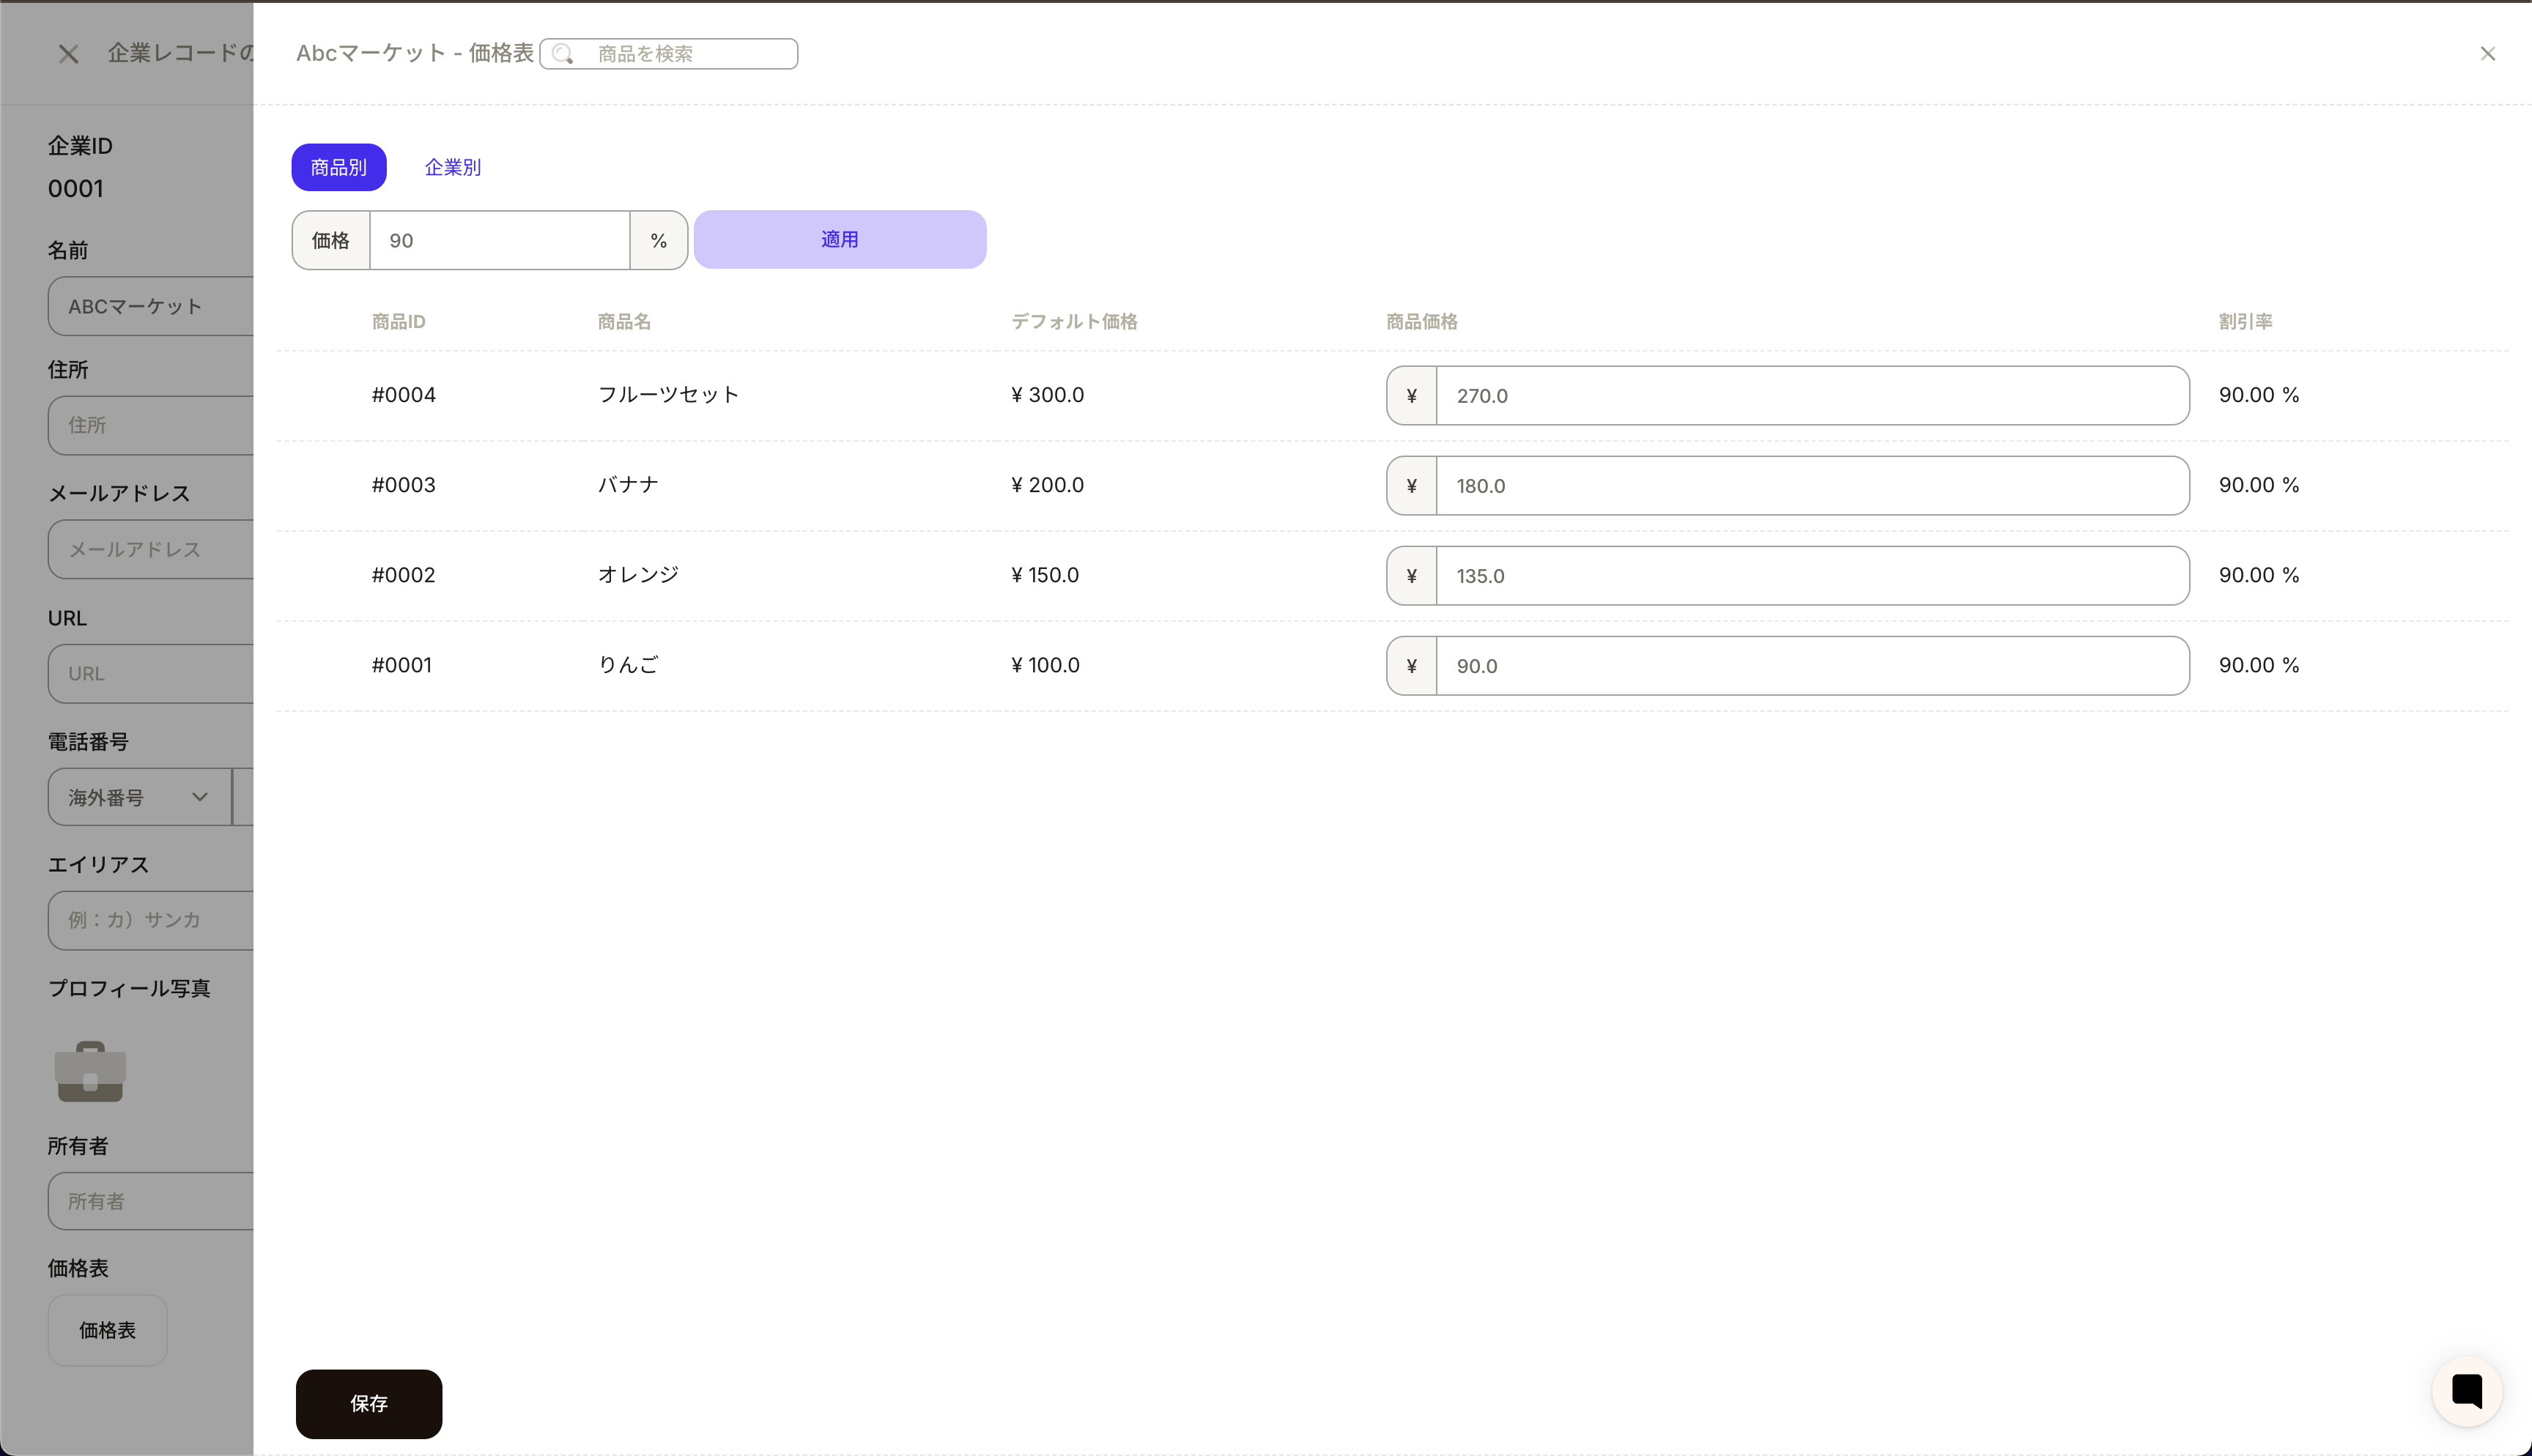Click the X to close the 企業レコード panel
The width and height of the screenshot is (2532, 1456).
(68, 53)
